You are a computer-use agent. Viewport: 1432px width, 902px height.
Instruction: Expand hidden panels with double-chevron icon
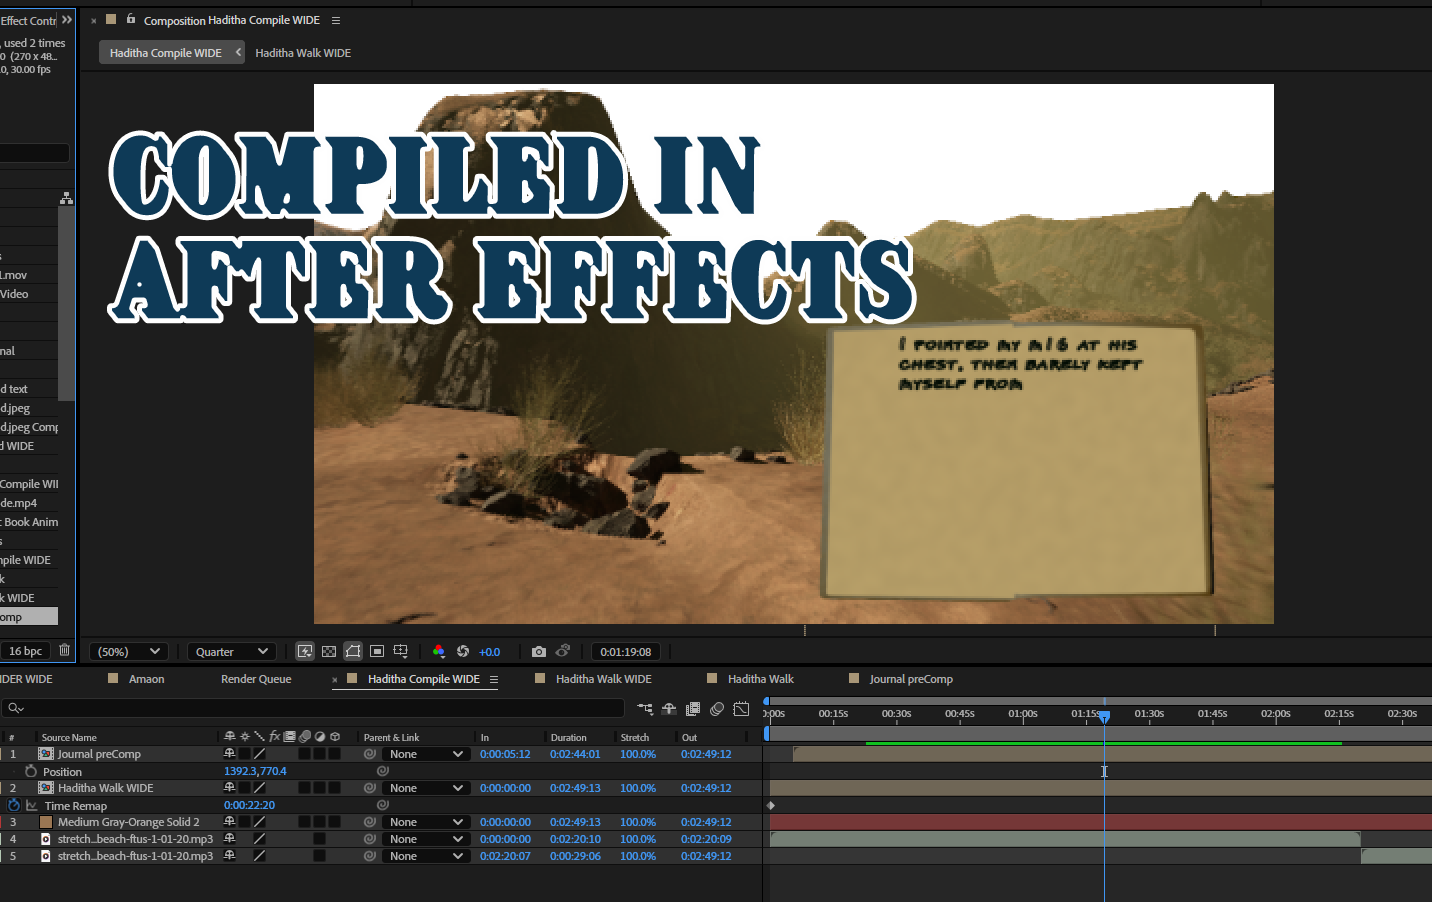click(67, 20)
